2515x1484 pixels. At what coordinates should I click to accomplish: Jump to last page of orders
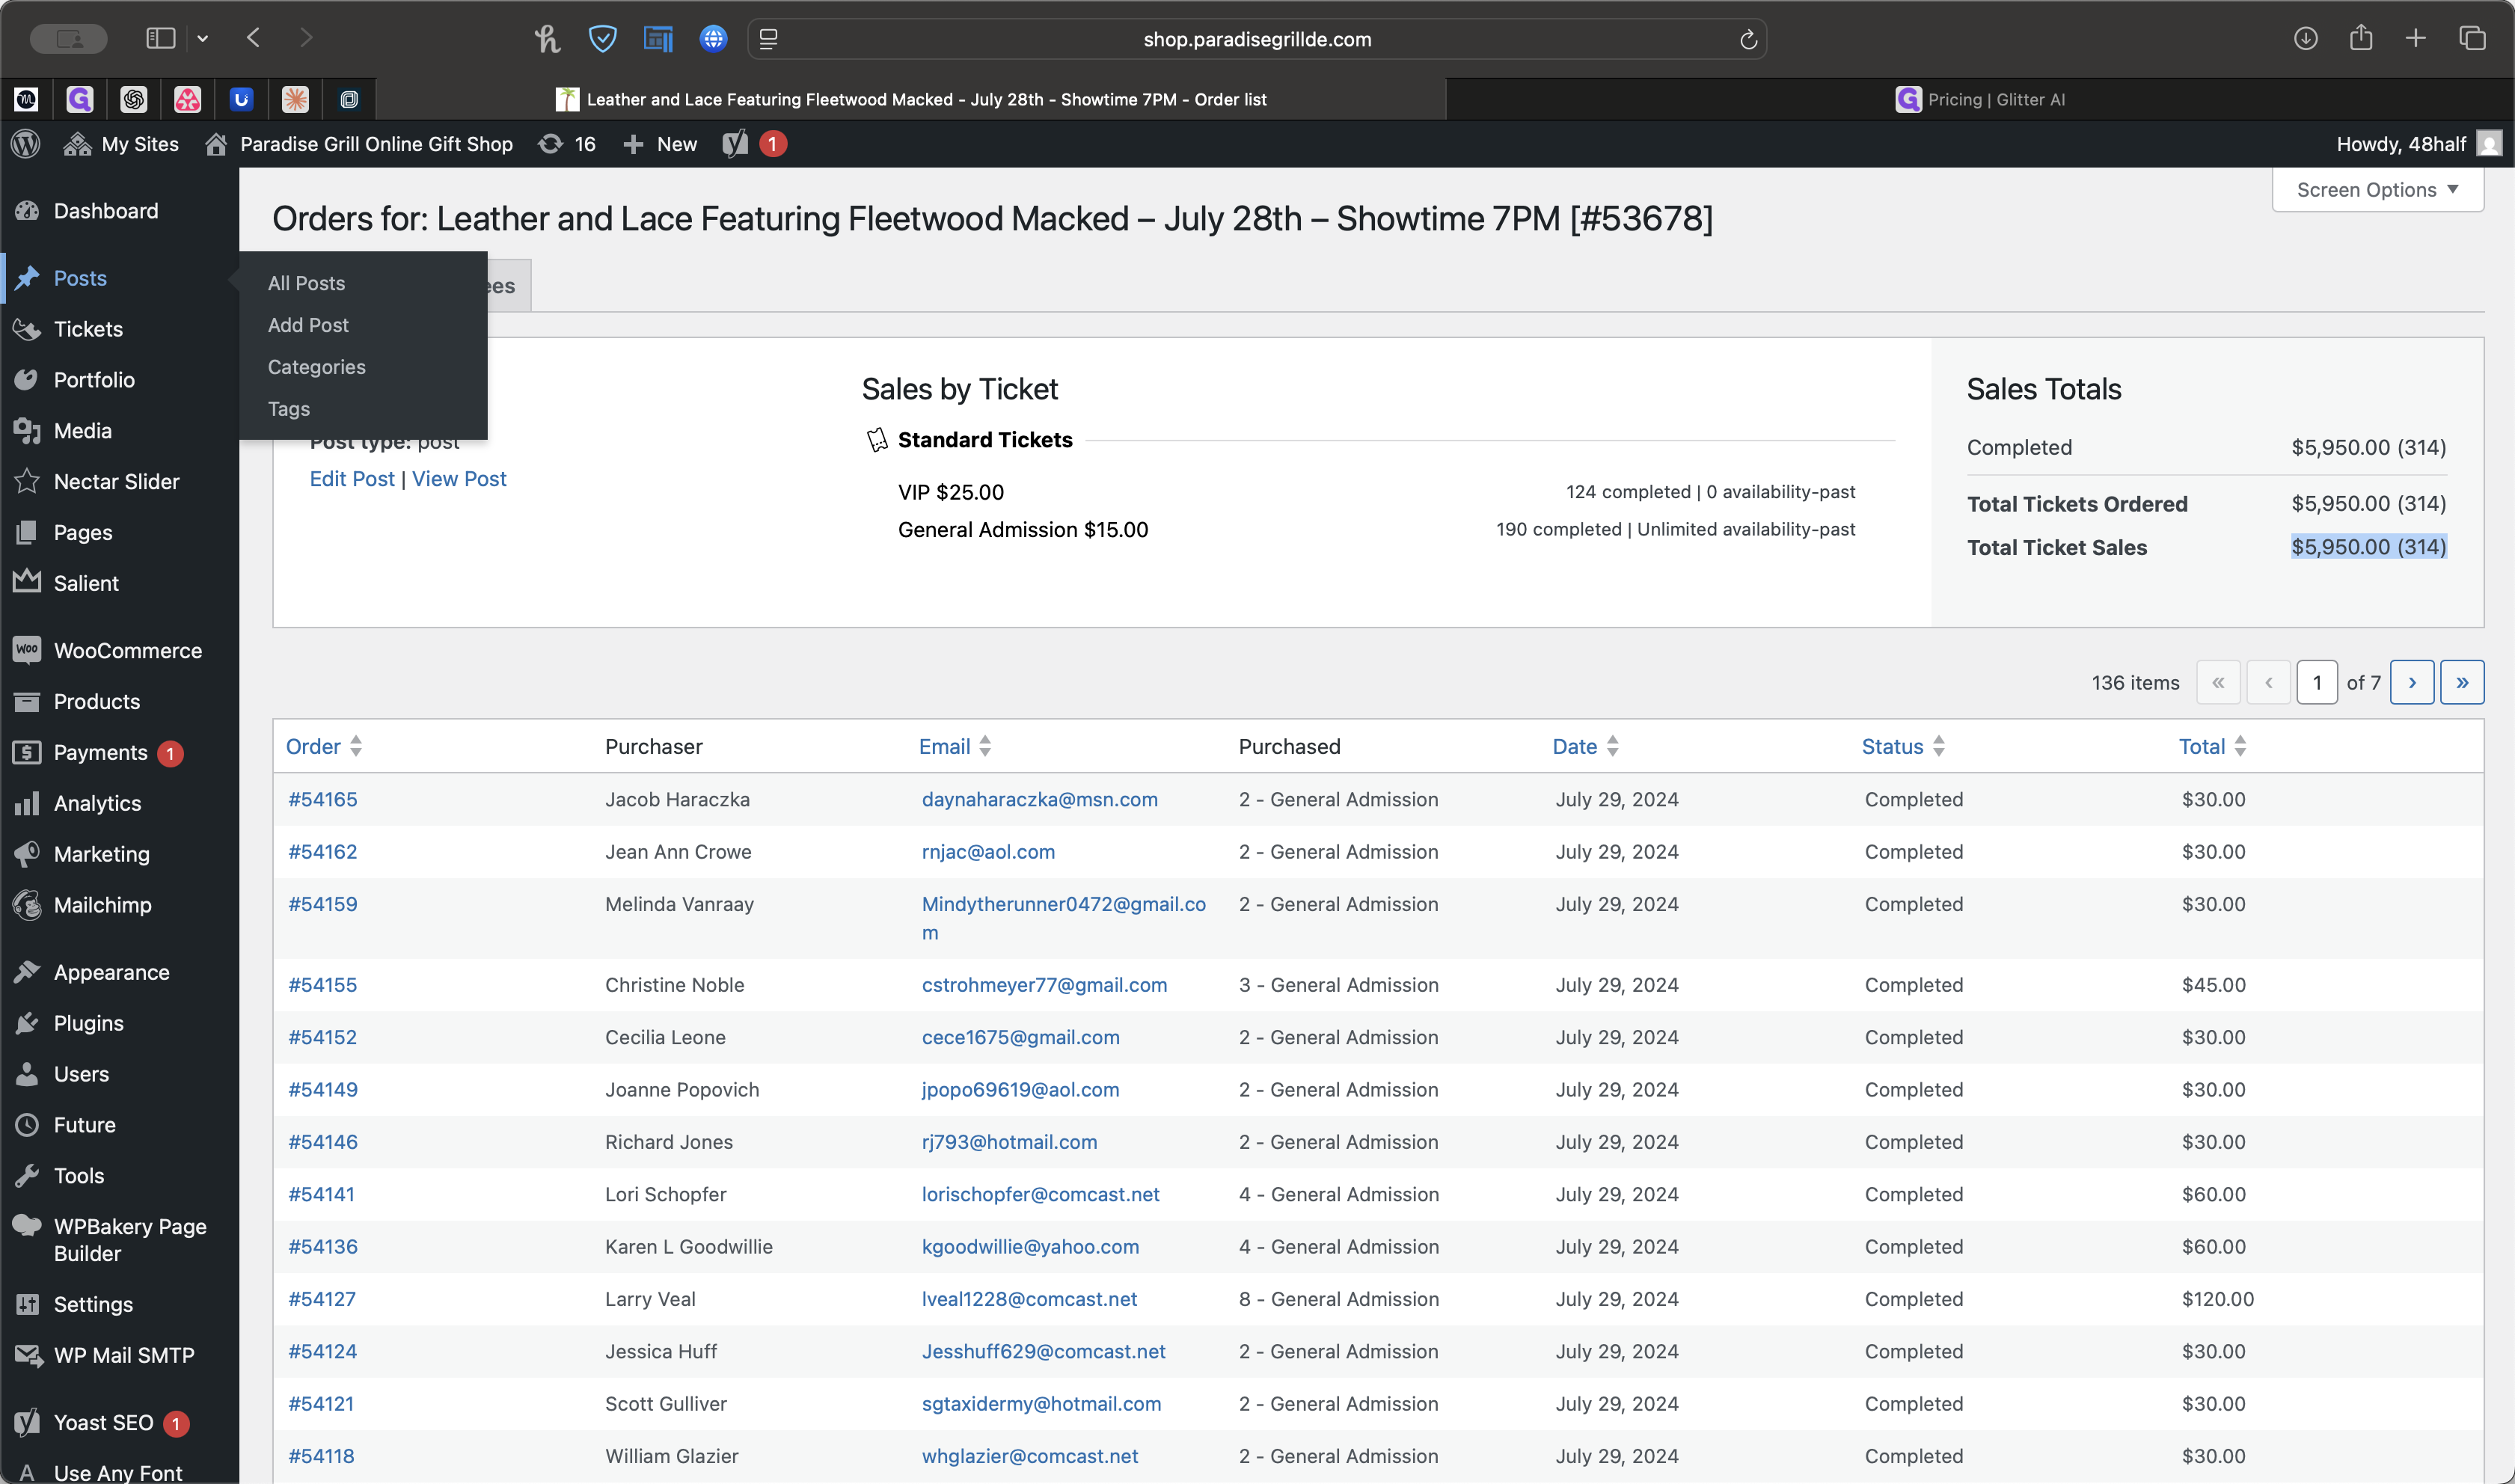tap(2462, 683)
